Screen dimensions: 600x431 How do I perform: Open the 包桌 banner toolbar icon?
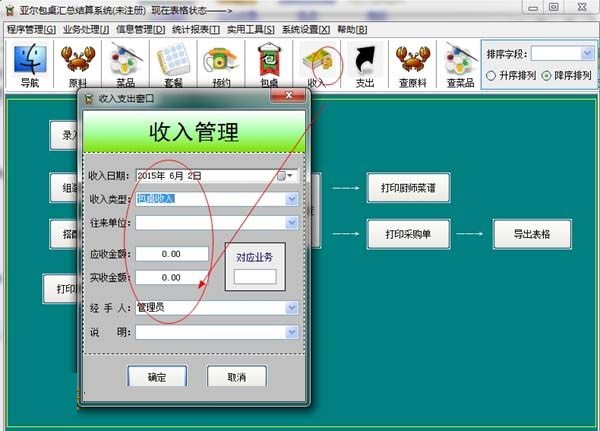(269, 65)
